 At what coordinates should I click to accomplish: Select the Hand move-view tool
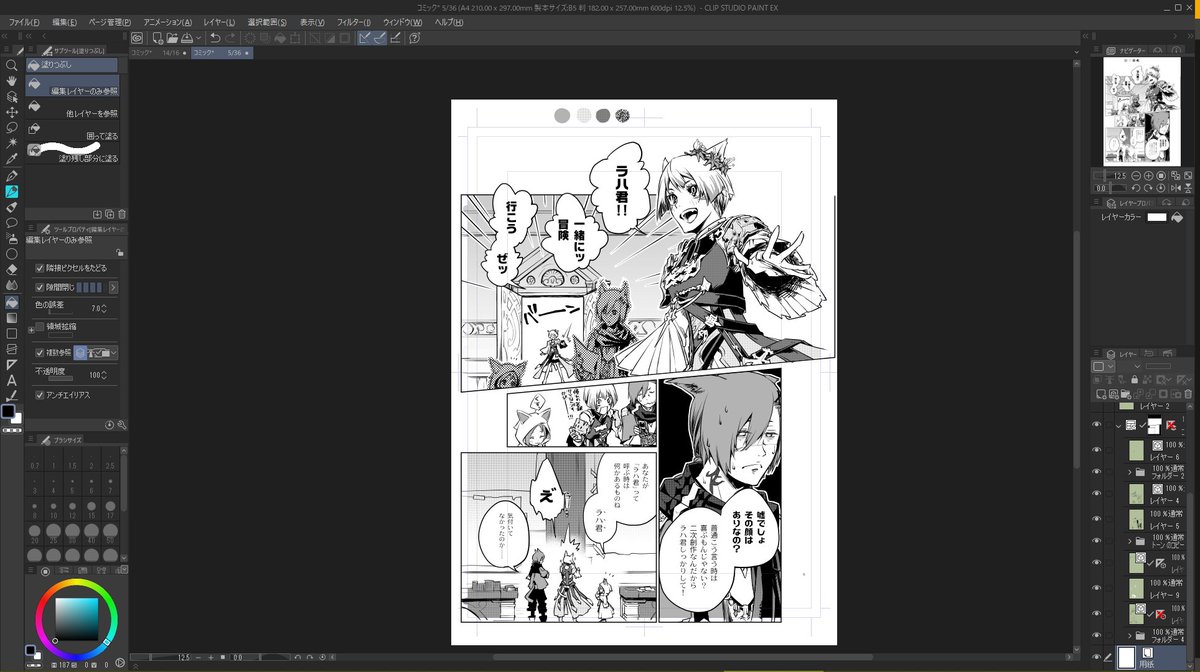12,81
